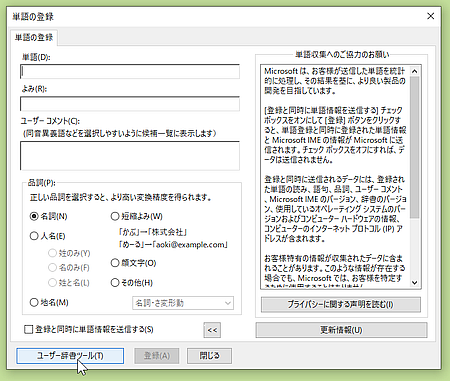Click the hint 正しい品詞を選択すると、より高い変換精度を得られます

(121, 197)
